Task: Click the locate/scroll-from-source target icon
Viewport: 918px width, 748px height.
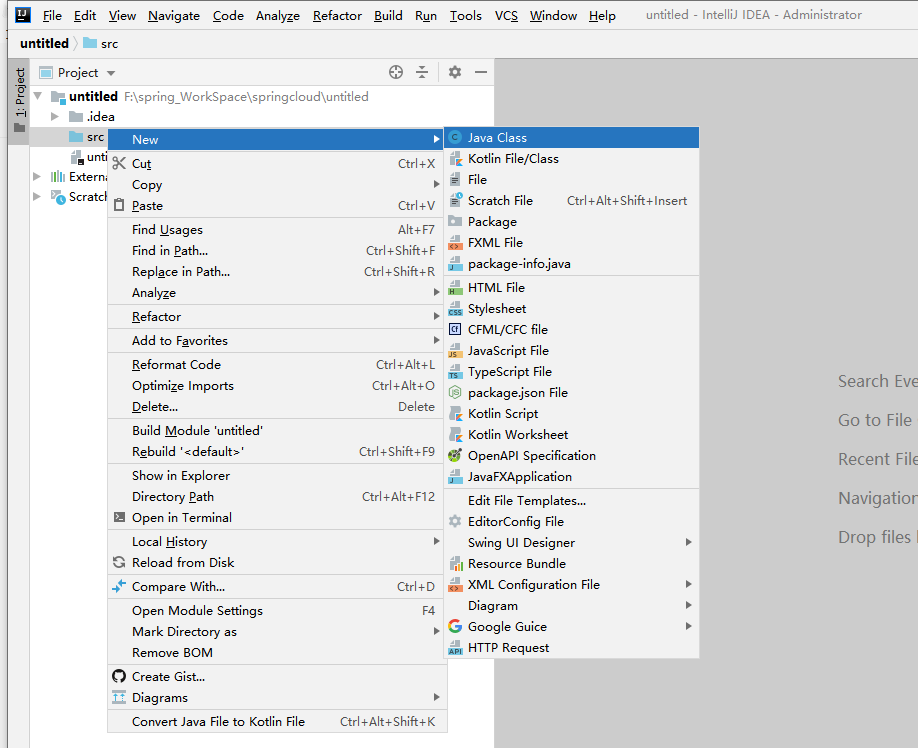Action: click(395, 72)
